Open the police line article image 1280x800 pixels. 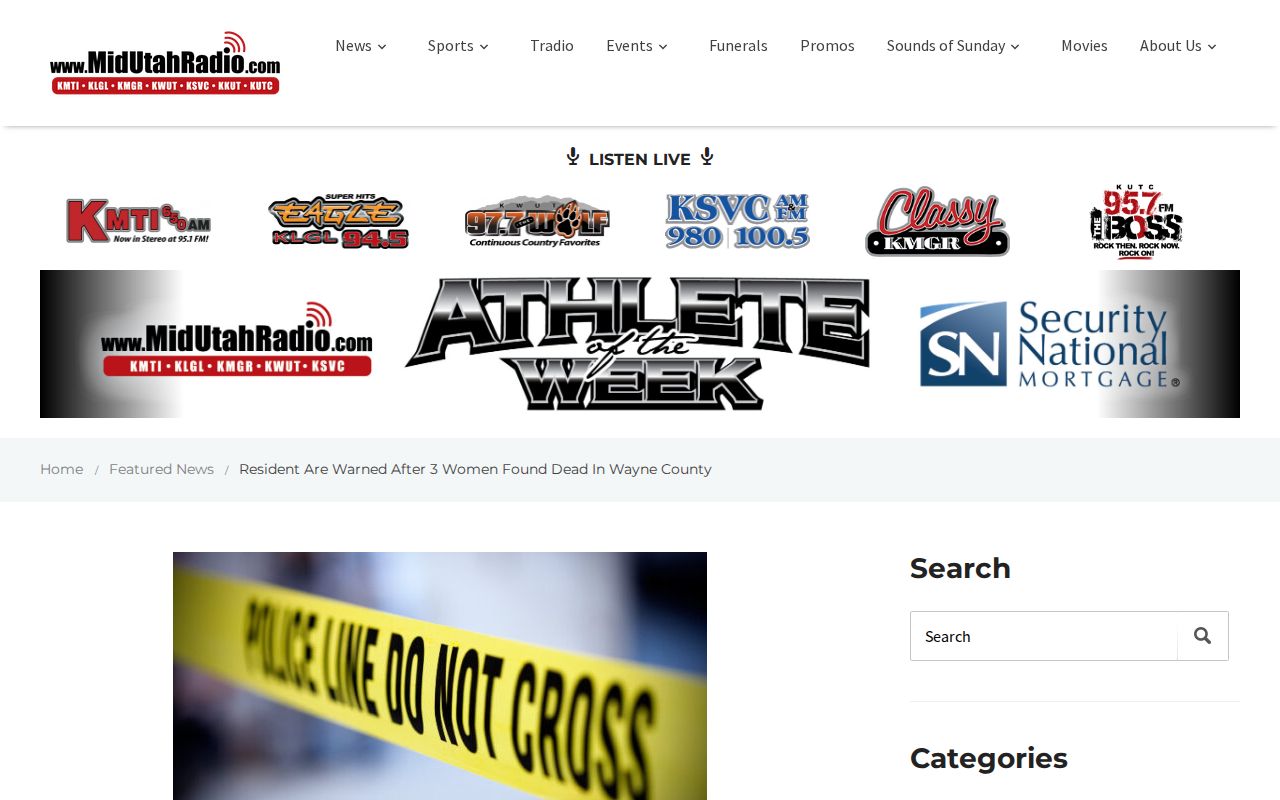pos(440,676)
